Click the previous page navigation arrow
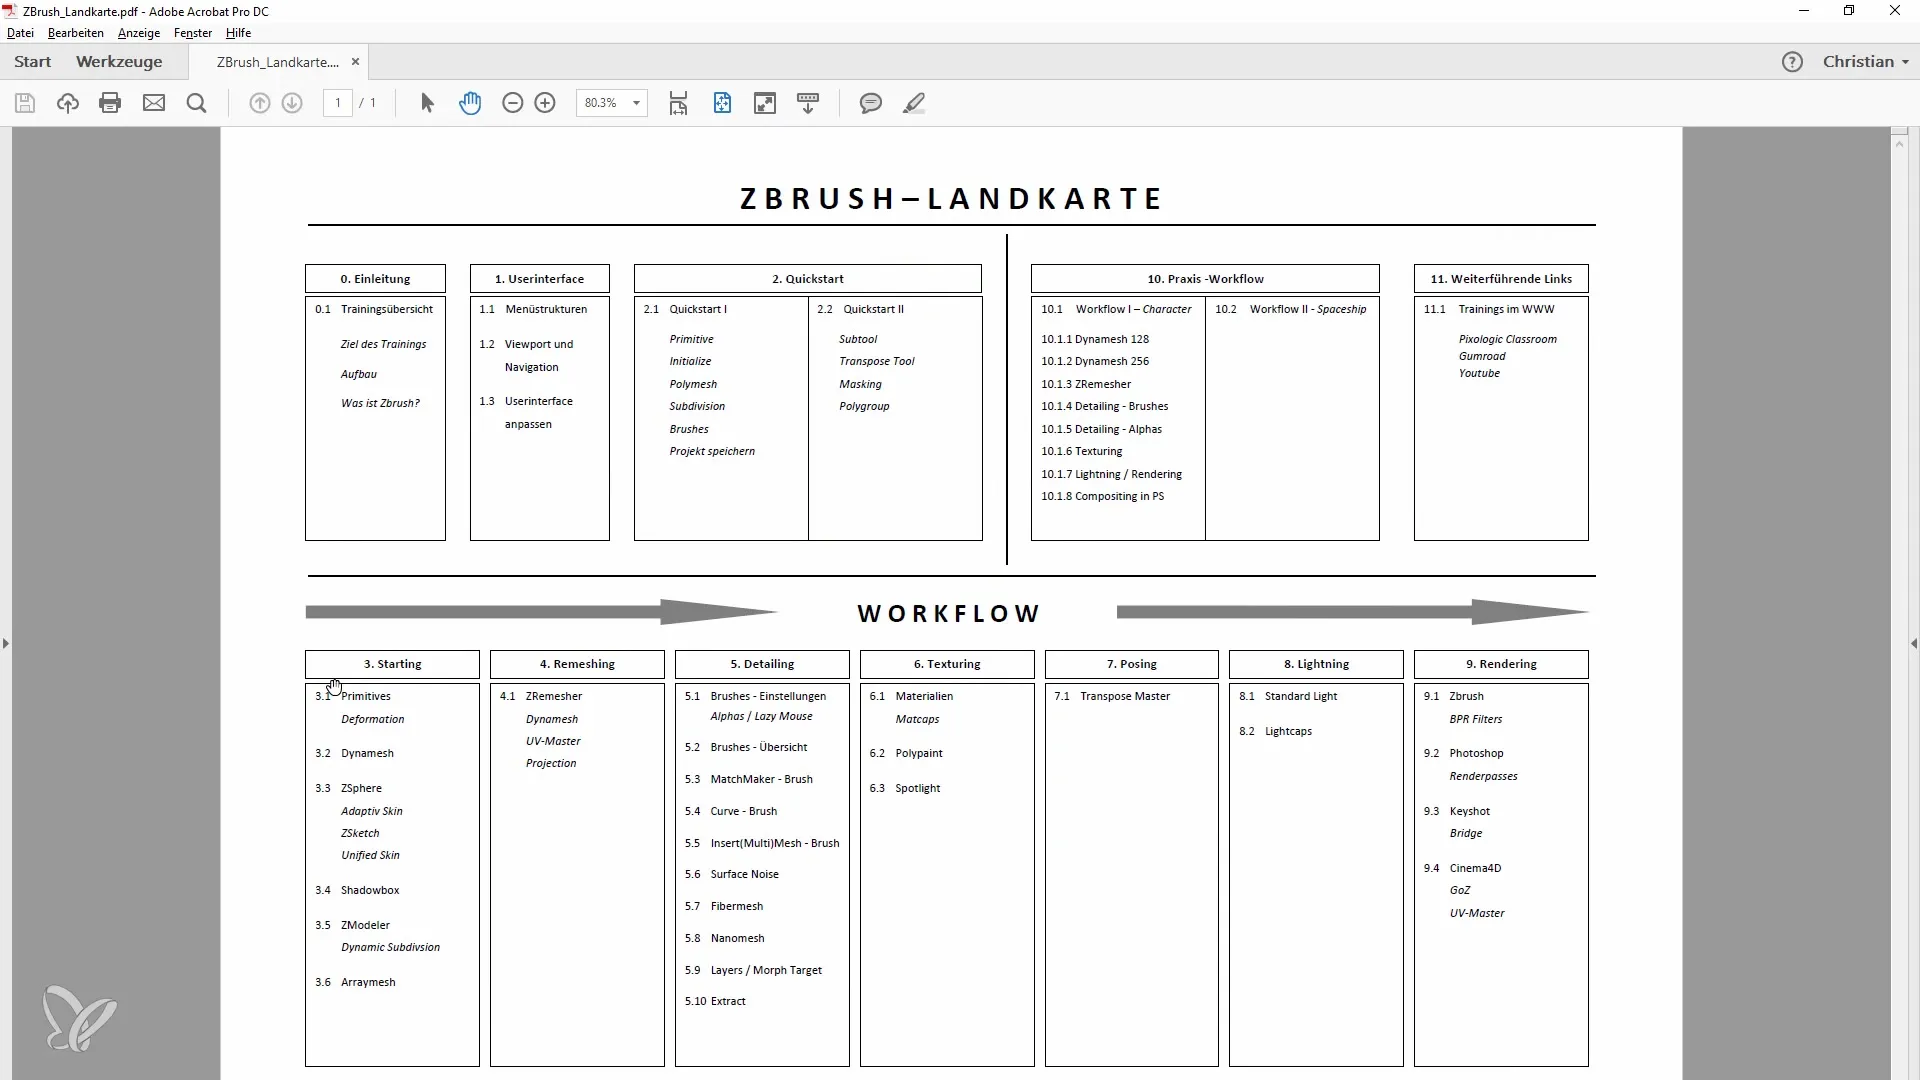 [260, 103]
